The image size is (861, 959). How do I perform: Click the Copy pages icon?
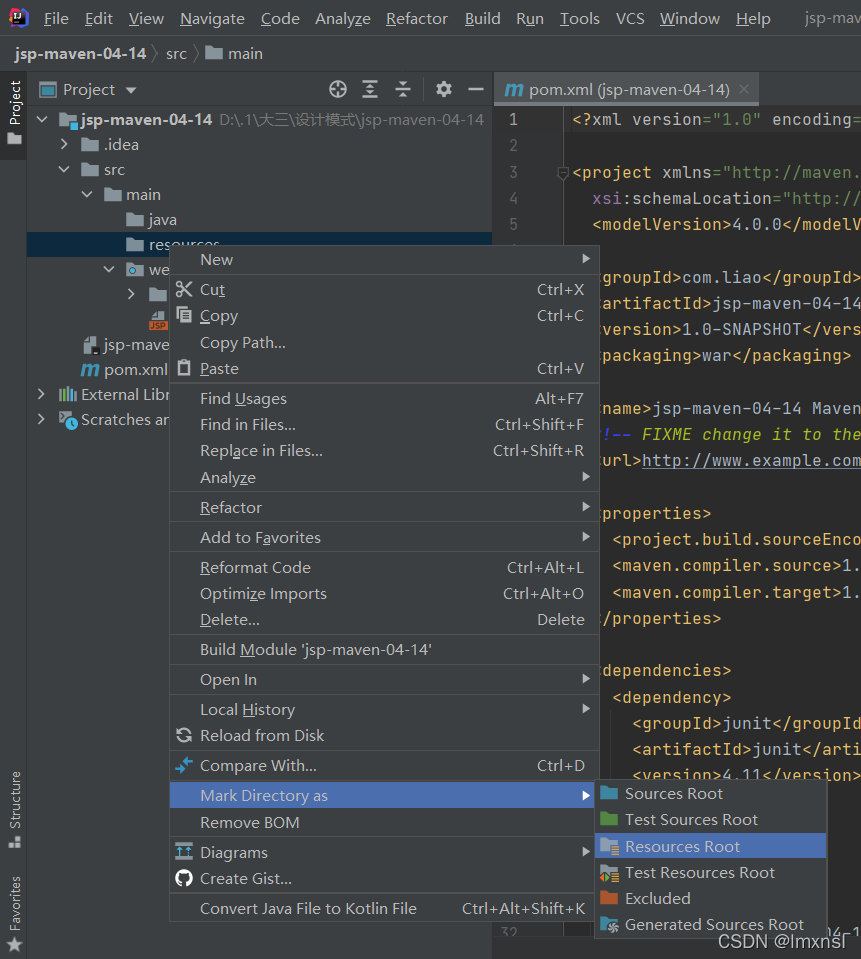184,315
